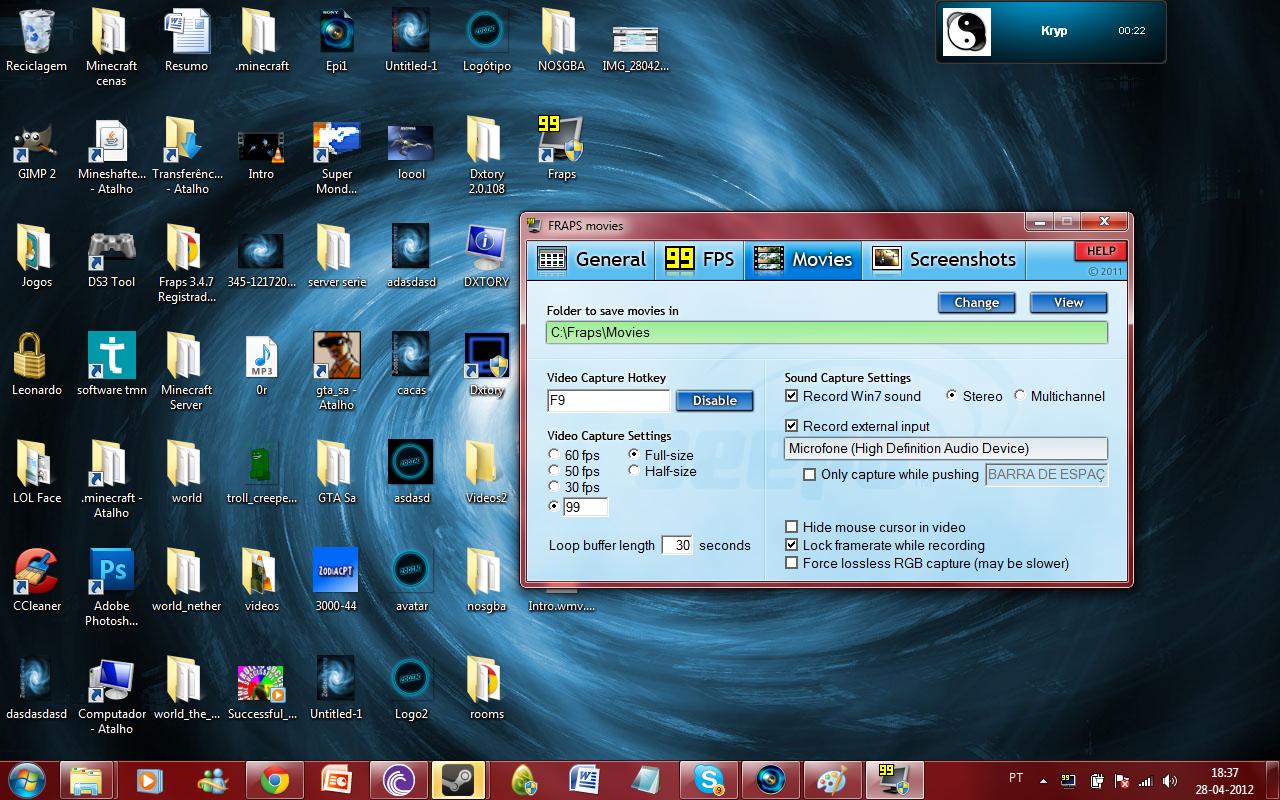Open Steam from the taskbar
1280x800 pixels.
click(x=460, y=779)
